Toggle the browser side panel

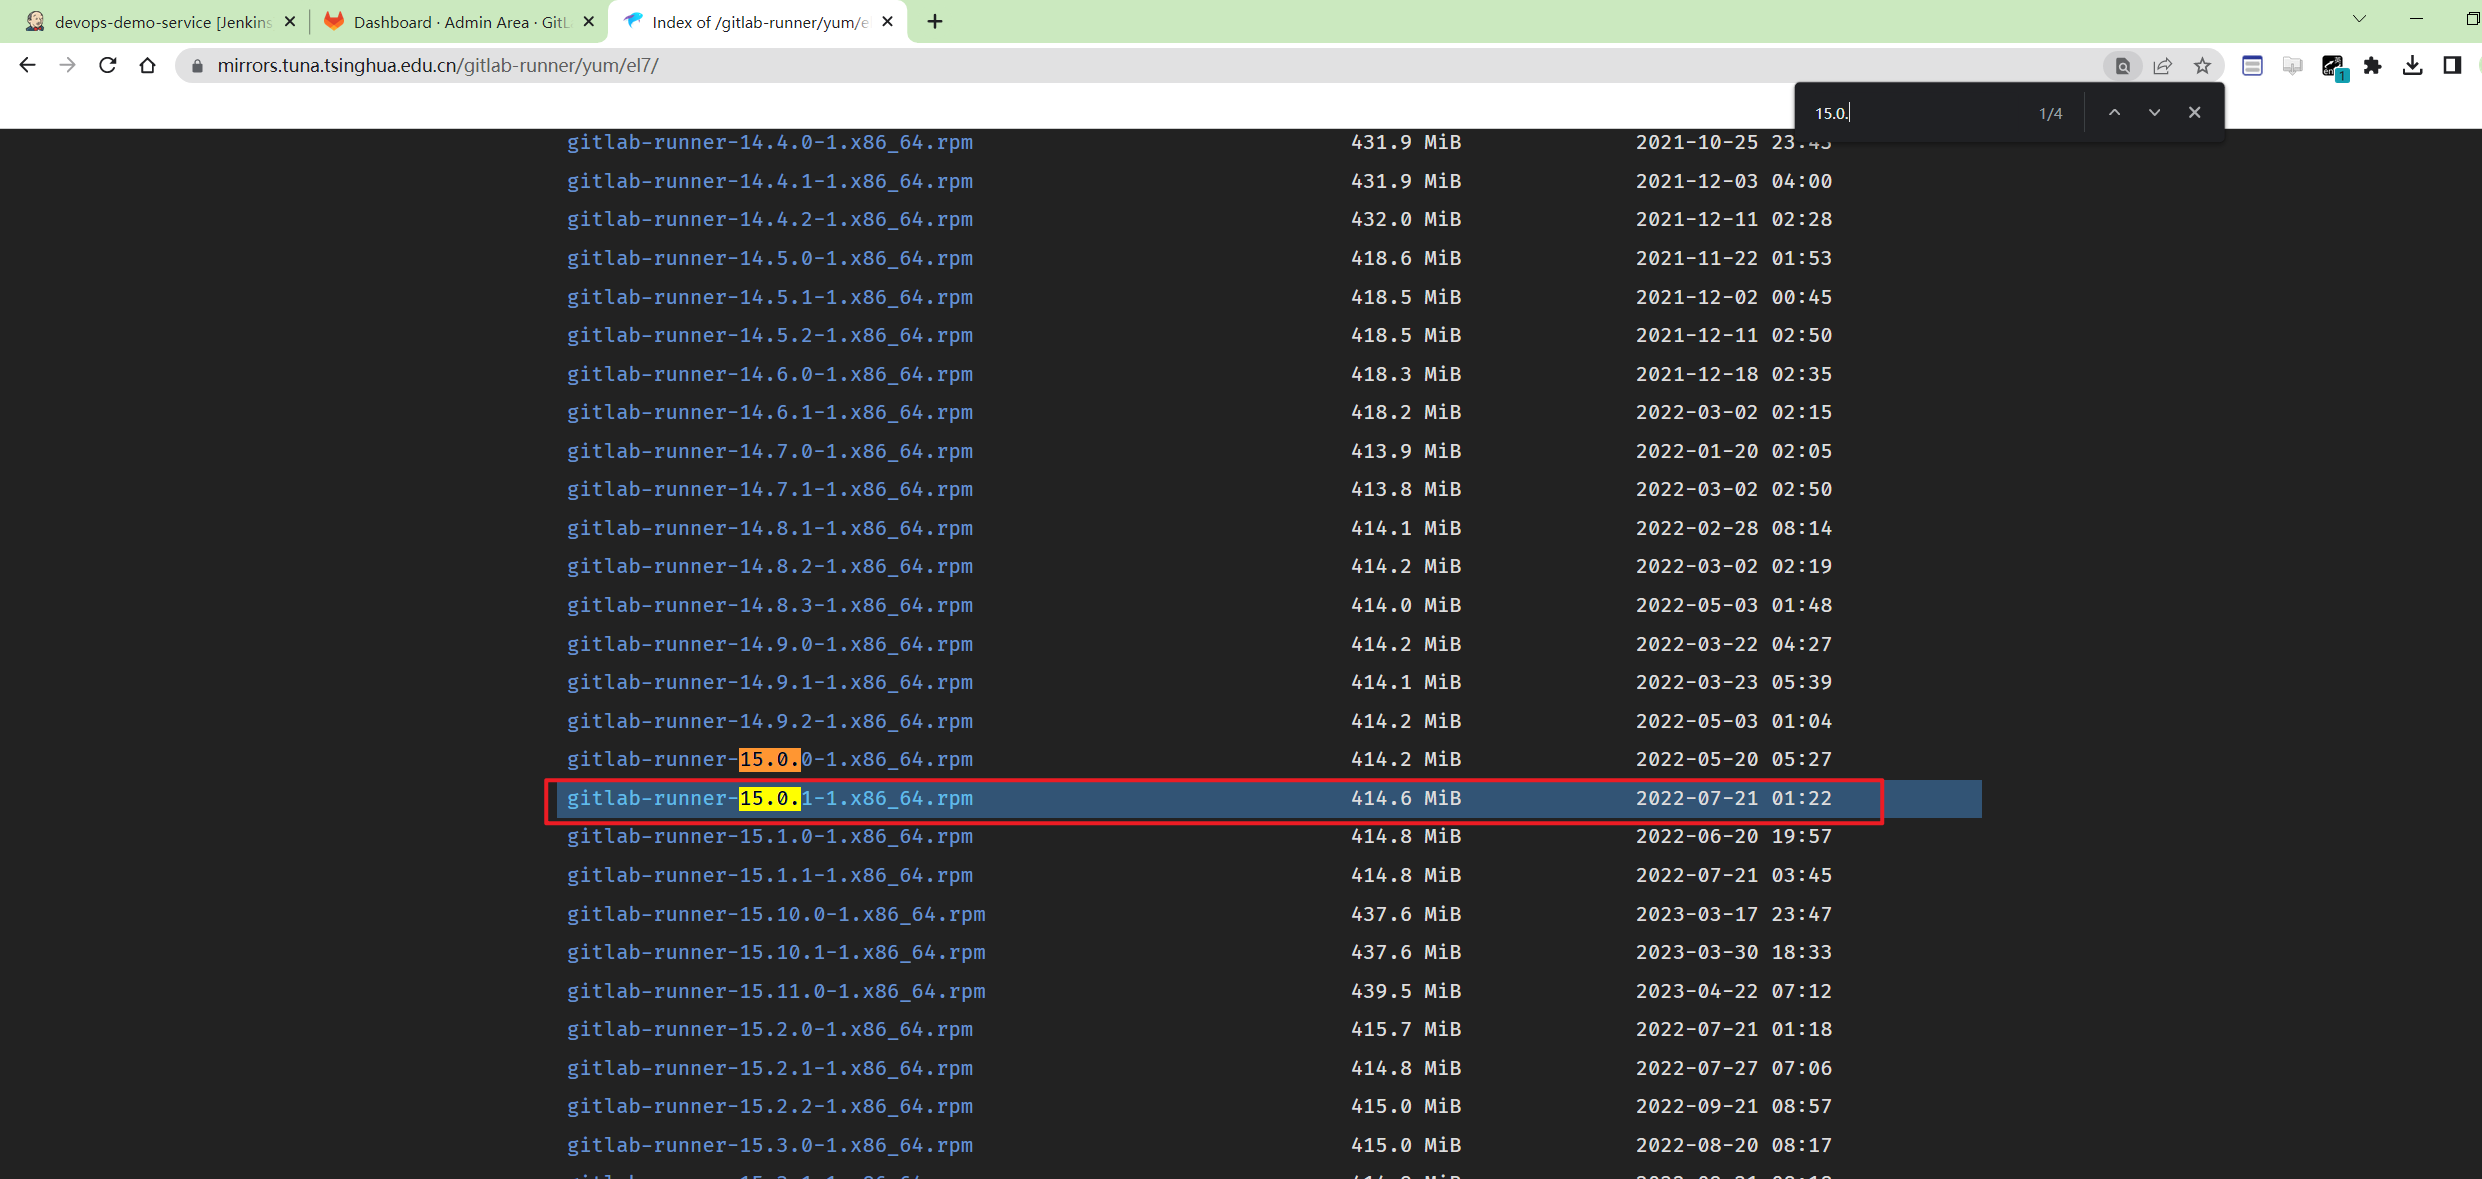pos(2452,66)
